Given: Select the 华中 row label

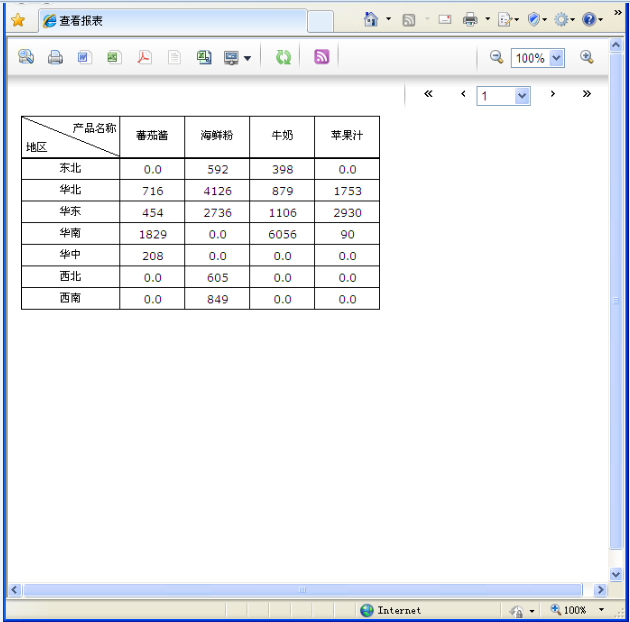Looking at the screenshot, I should (x=70, y=256).
